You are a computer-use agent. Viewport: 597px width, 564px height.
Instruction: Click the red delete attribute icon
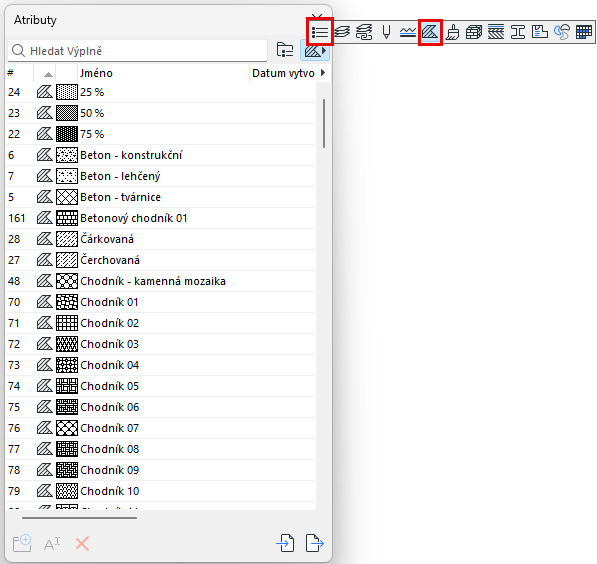point(82,543)
